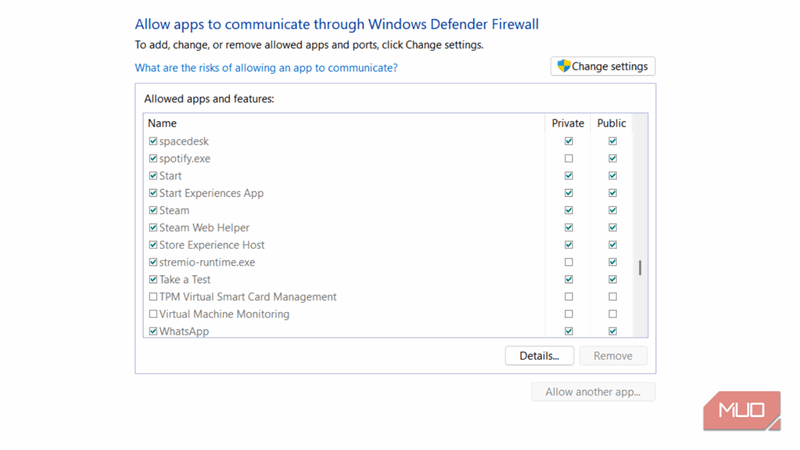Viewport: 800px width, 450px height.
Task: Toggle the spacedesk name checkbox
Action: [x=153, y=141]
